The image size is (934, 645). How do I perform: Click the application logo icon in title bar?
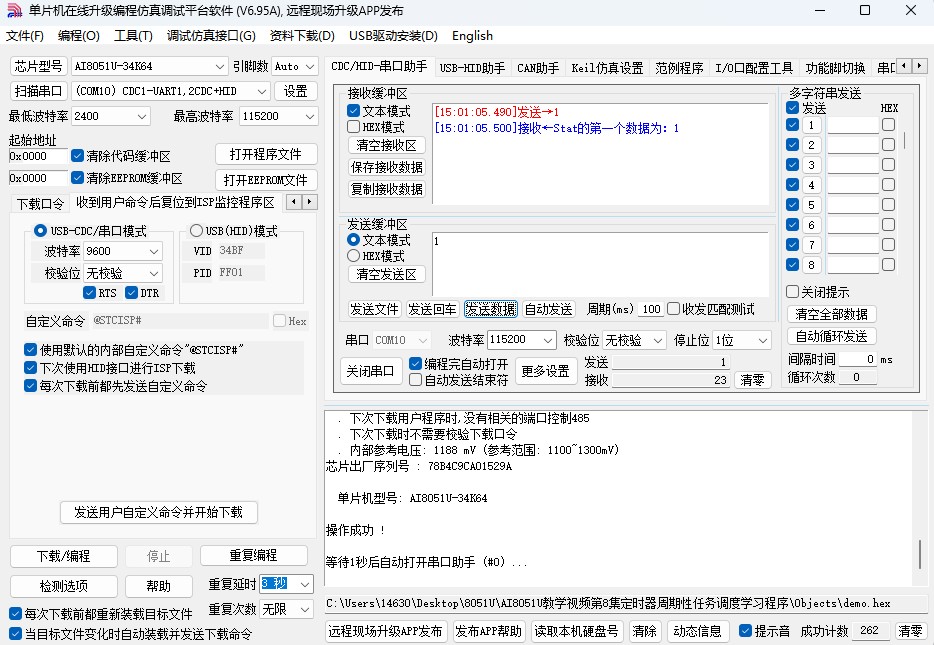[x=14, y=11]
